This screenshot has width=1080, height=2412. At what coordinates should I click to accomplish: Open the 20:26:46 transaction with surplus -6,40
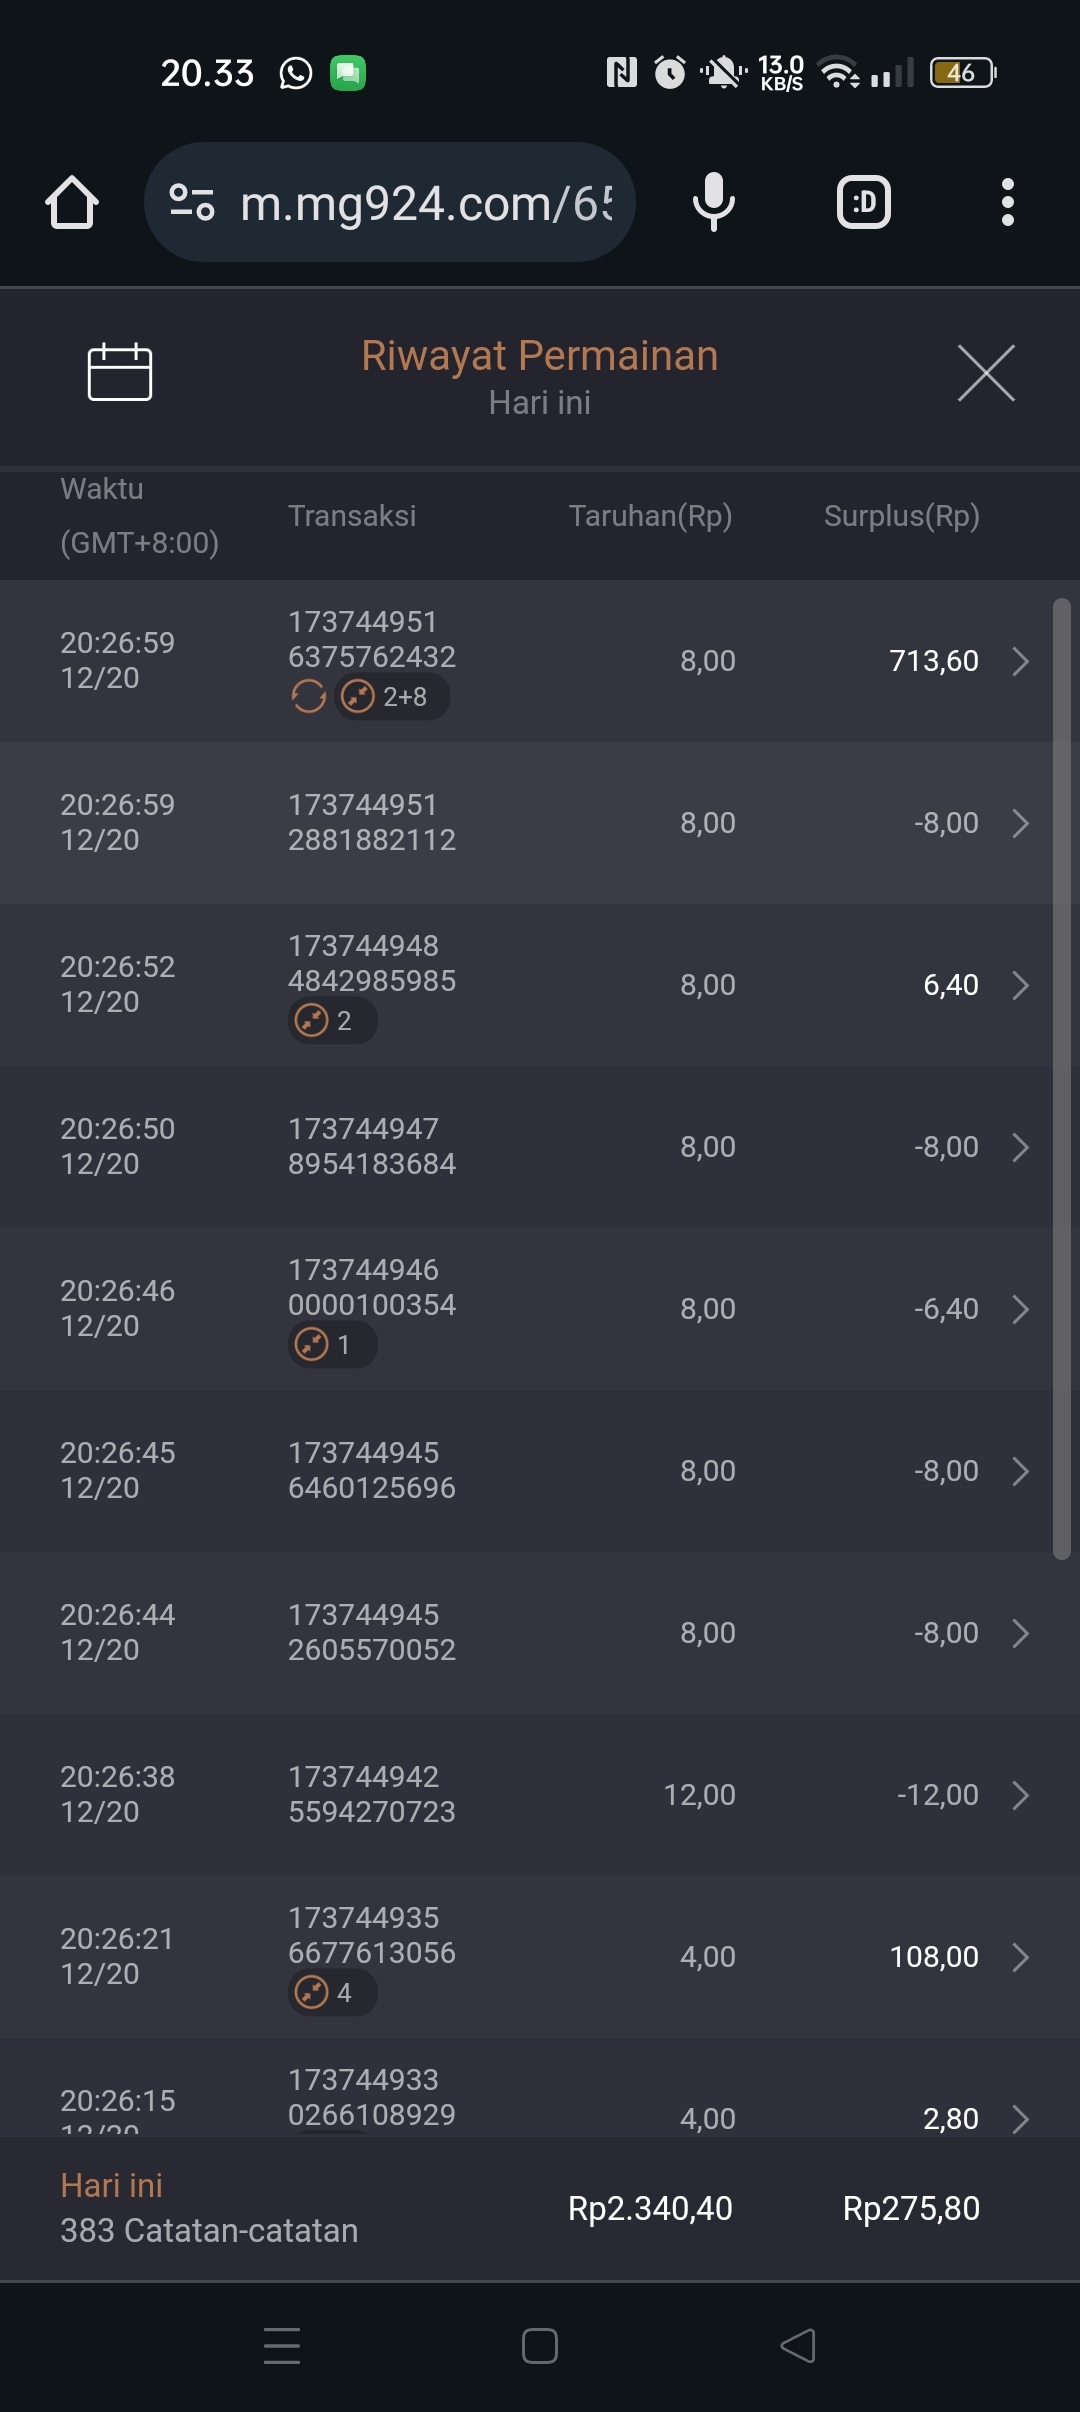click(x=1020, y=1309)
